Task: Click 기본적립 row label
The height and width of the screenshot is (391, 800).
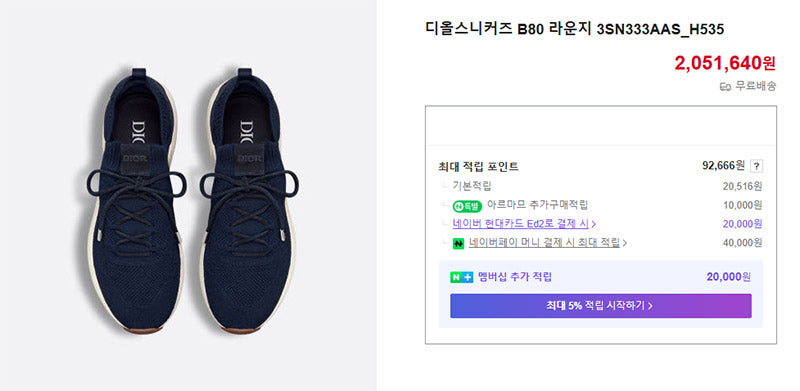Action: click(472, 186)
